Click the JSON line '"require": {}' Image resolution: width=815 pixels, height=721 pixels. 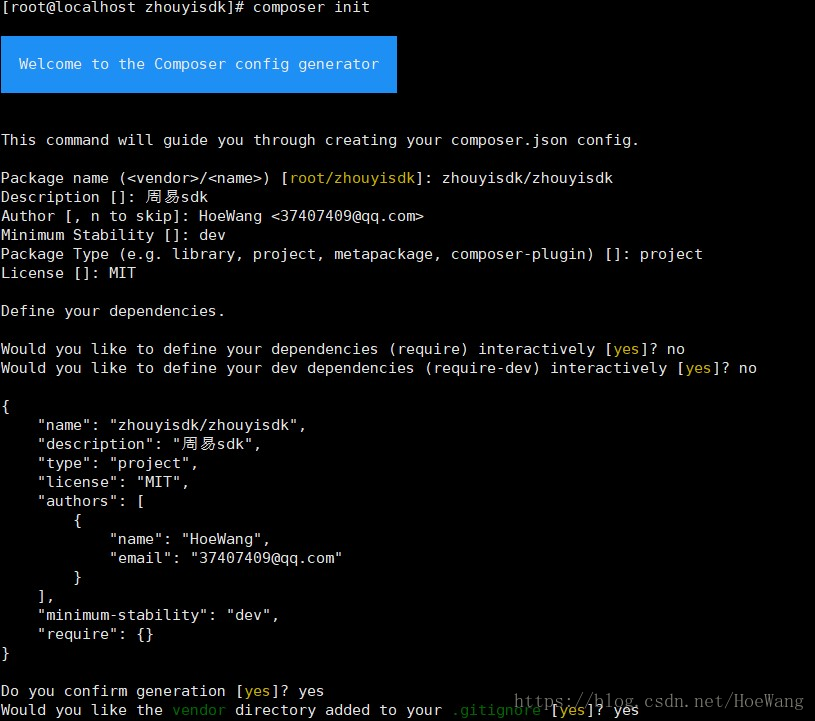95,635
